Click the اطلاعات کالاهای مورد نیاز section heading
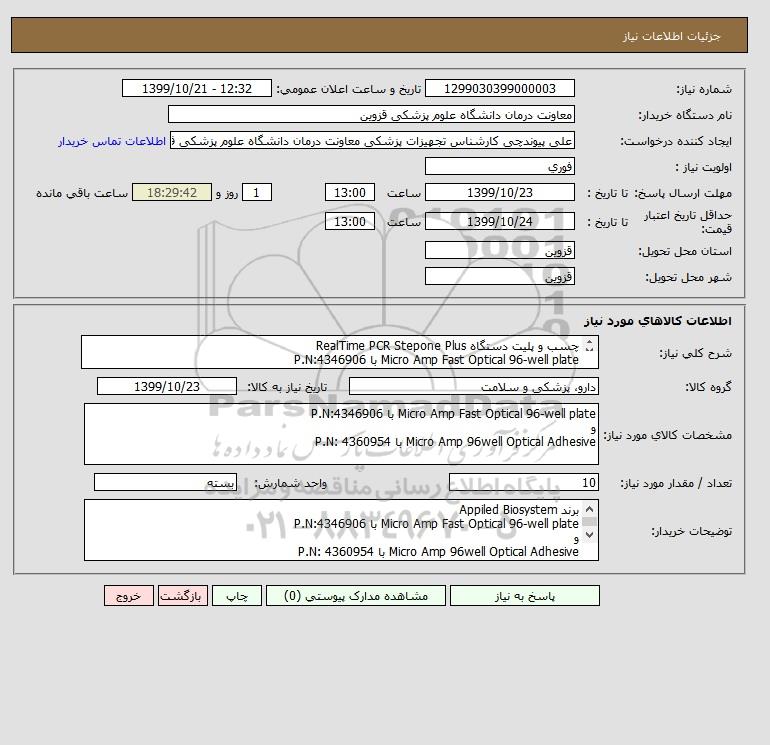This screenshot has width=770, height=745. coord(658,321)
